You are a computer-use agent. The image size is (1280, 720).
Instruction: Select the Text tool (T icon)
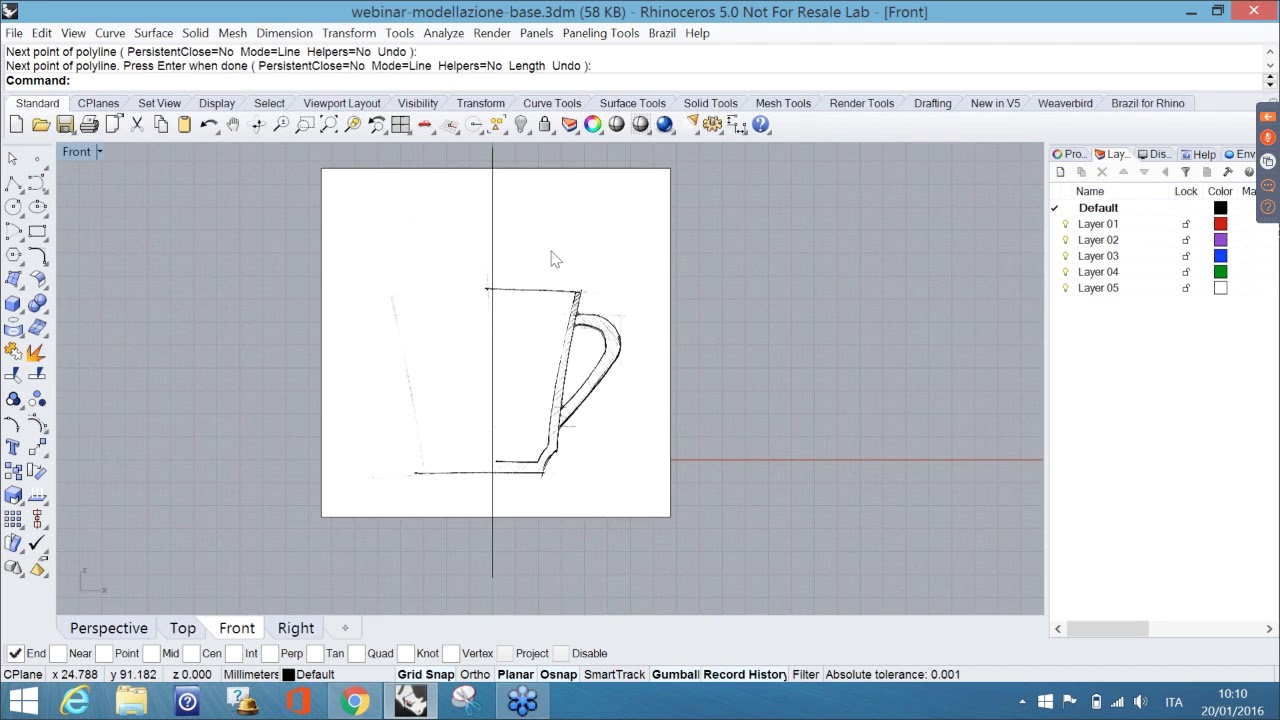click(13, 447)
